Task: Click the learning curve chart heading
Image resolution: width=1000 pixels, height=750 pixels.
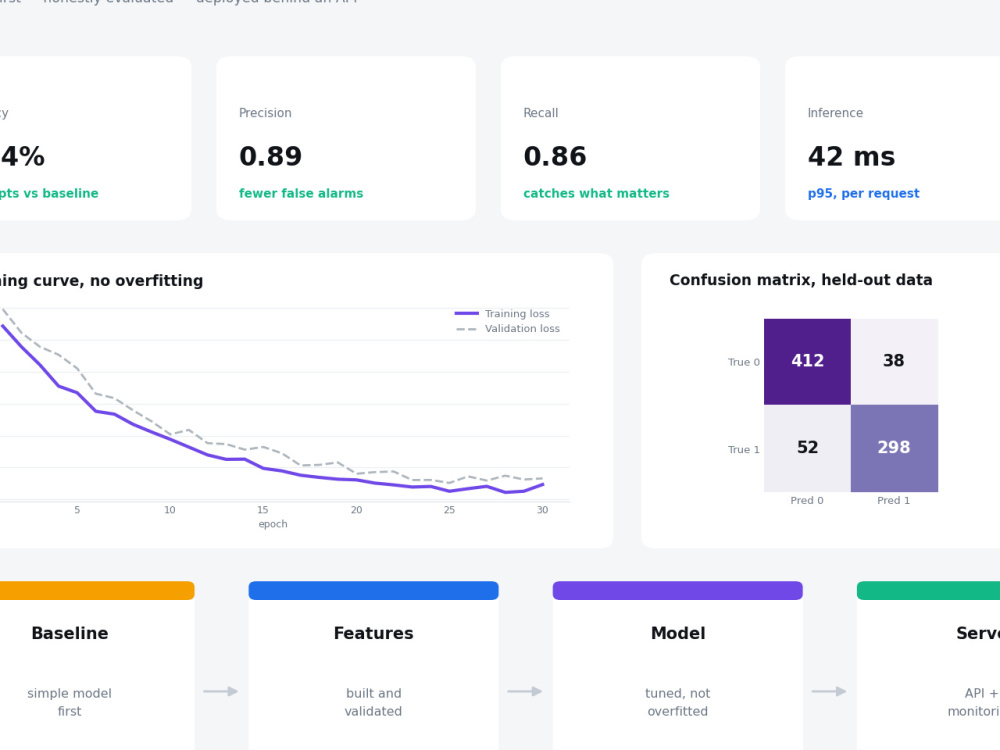Action: (x=101, y=281)
